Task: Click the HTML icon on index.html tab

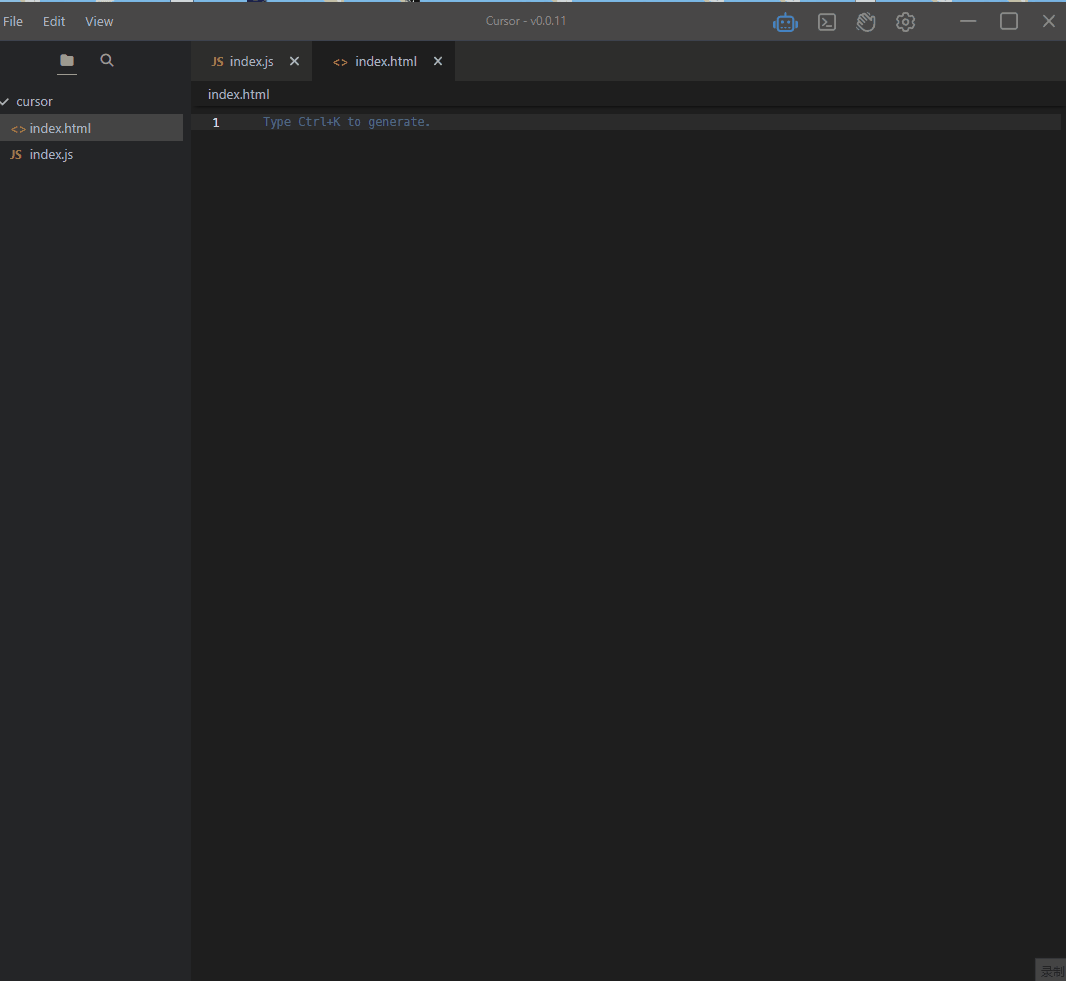Action: [340, 62]
